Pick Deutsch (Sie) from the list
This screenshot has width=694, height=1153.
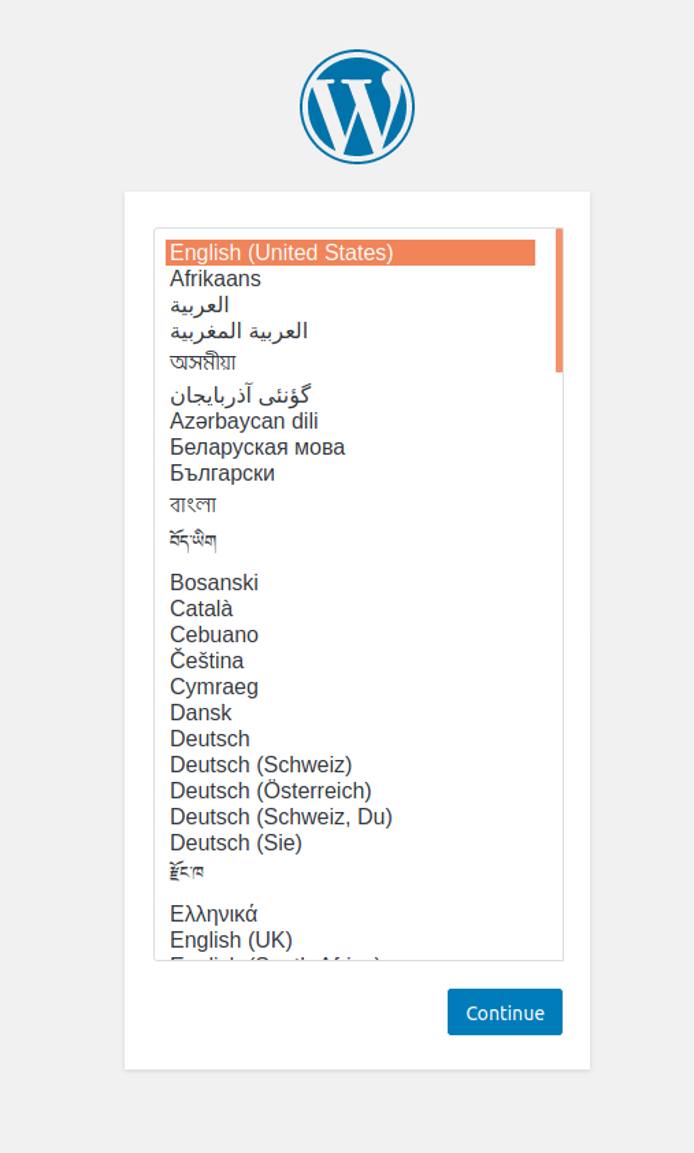coord(236,843)
